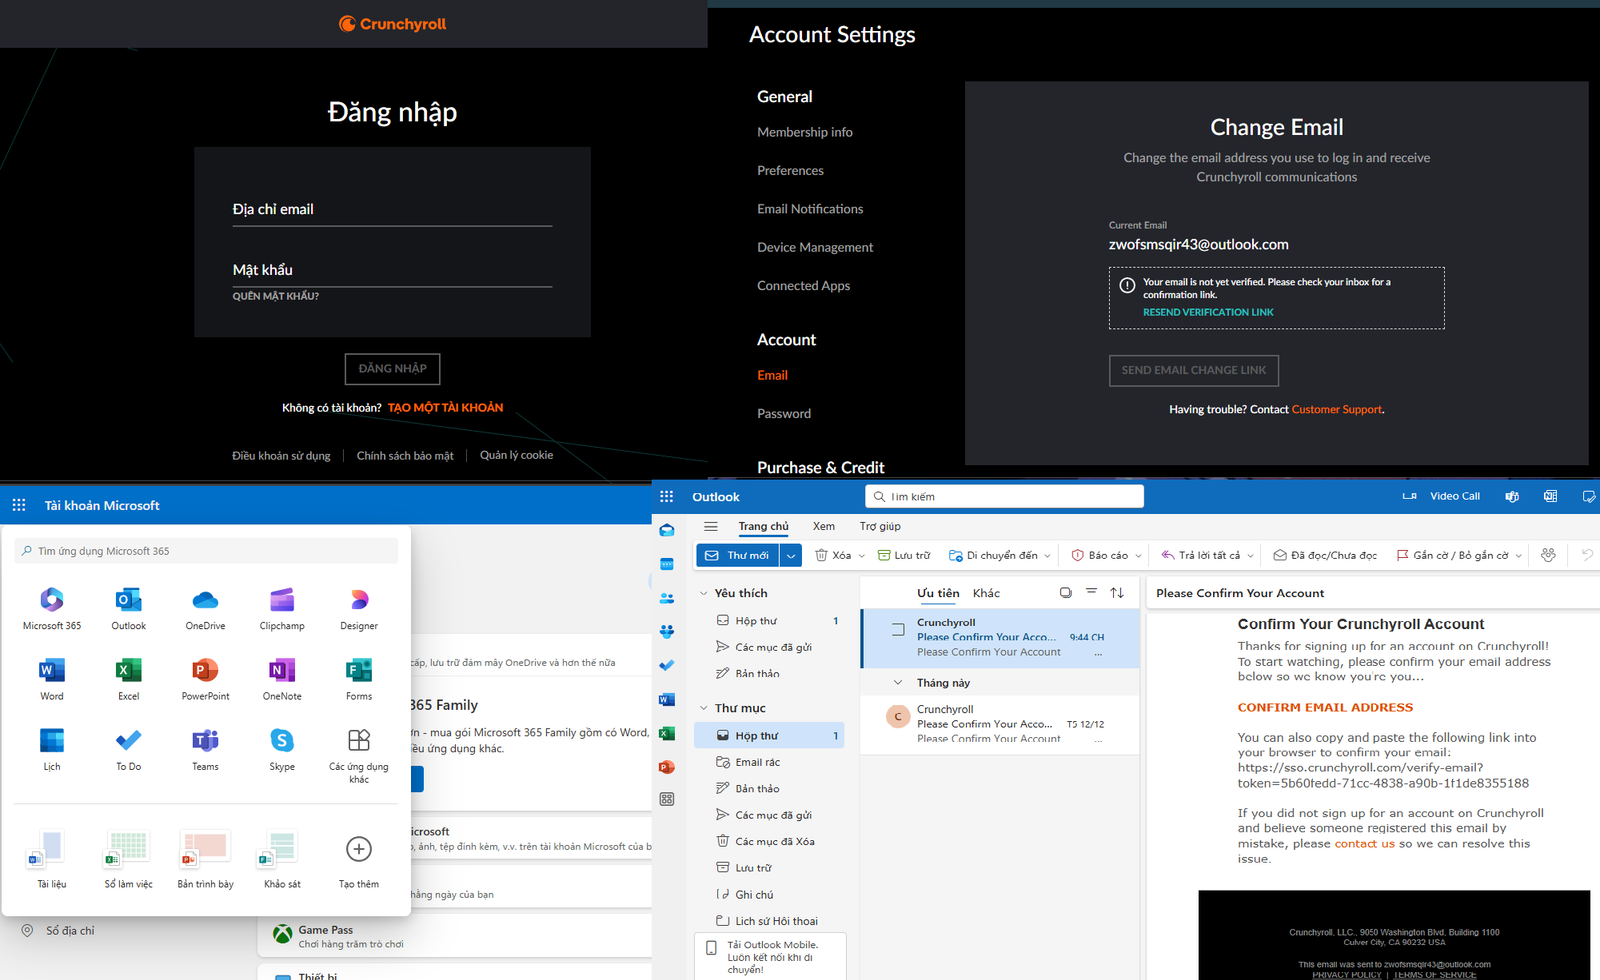Open Clipchamp in the app launcher
This screenshot has width=1600, height=980.
tap(282, 608)
